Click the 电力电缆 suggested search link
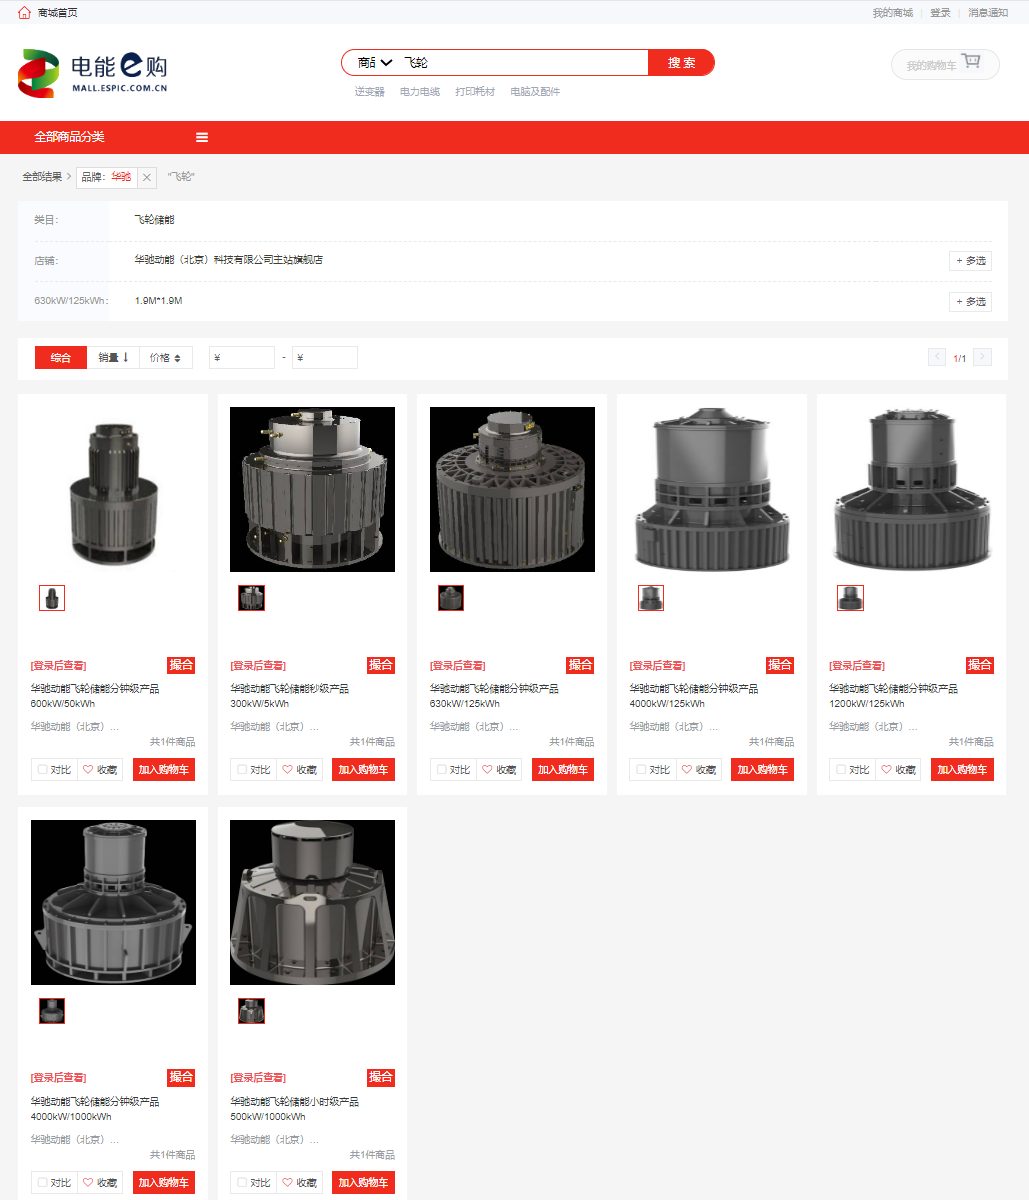The height and width of the screenshot is (1200, 1029). point(420,92)
